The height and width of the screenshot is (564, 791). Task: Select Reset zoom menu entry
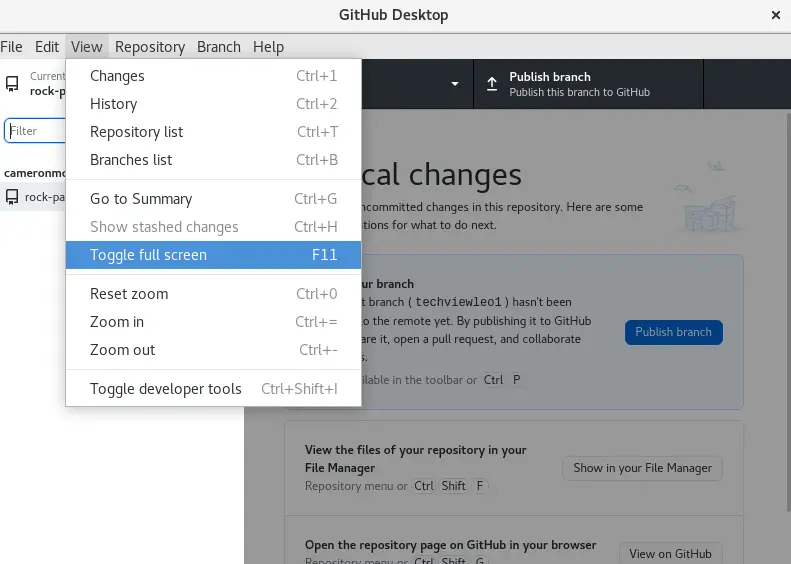point(213,294)
